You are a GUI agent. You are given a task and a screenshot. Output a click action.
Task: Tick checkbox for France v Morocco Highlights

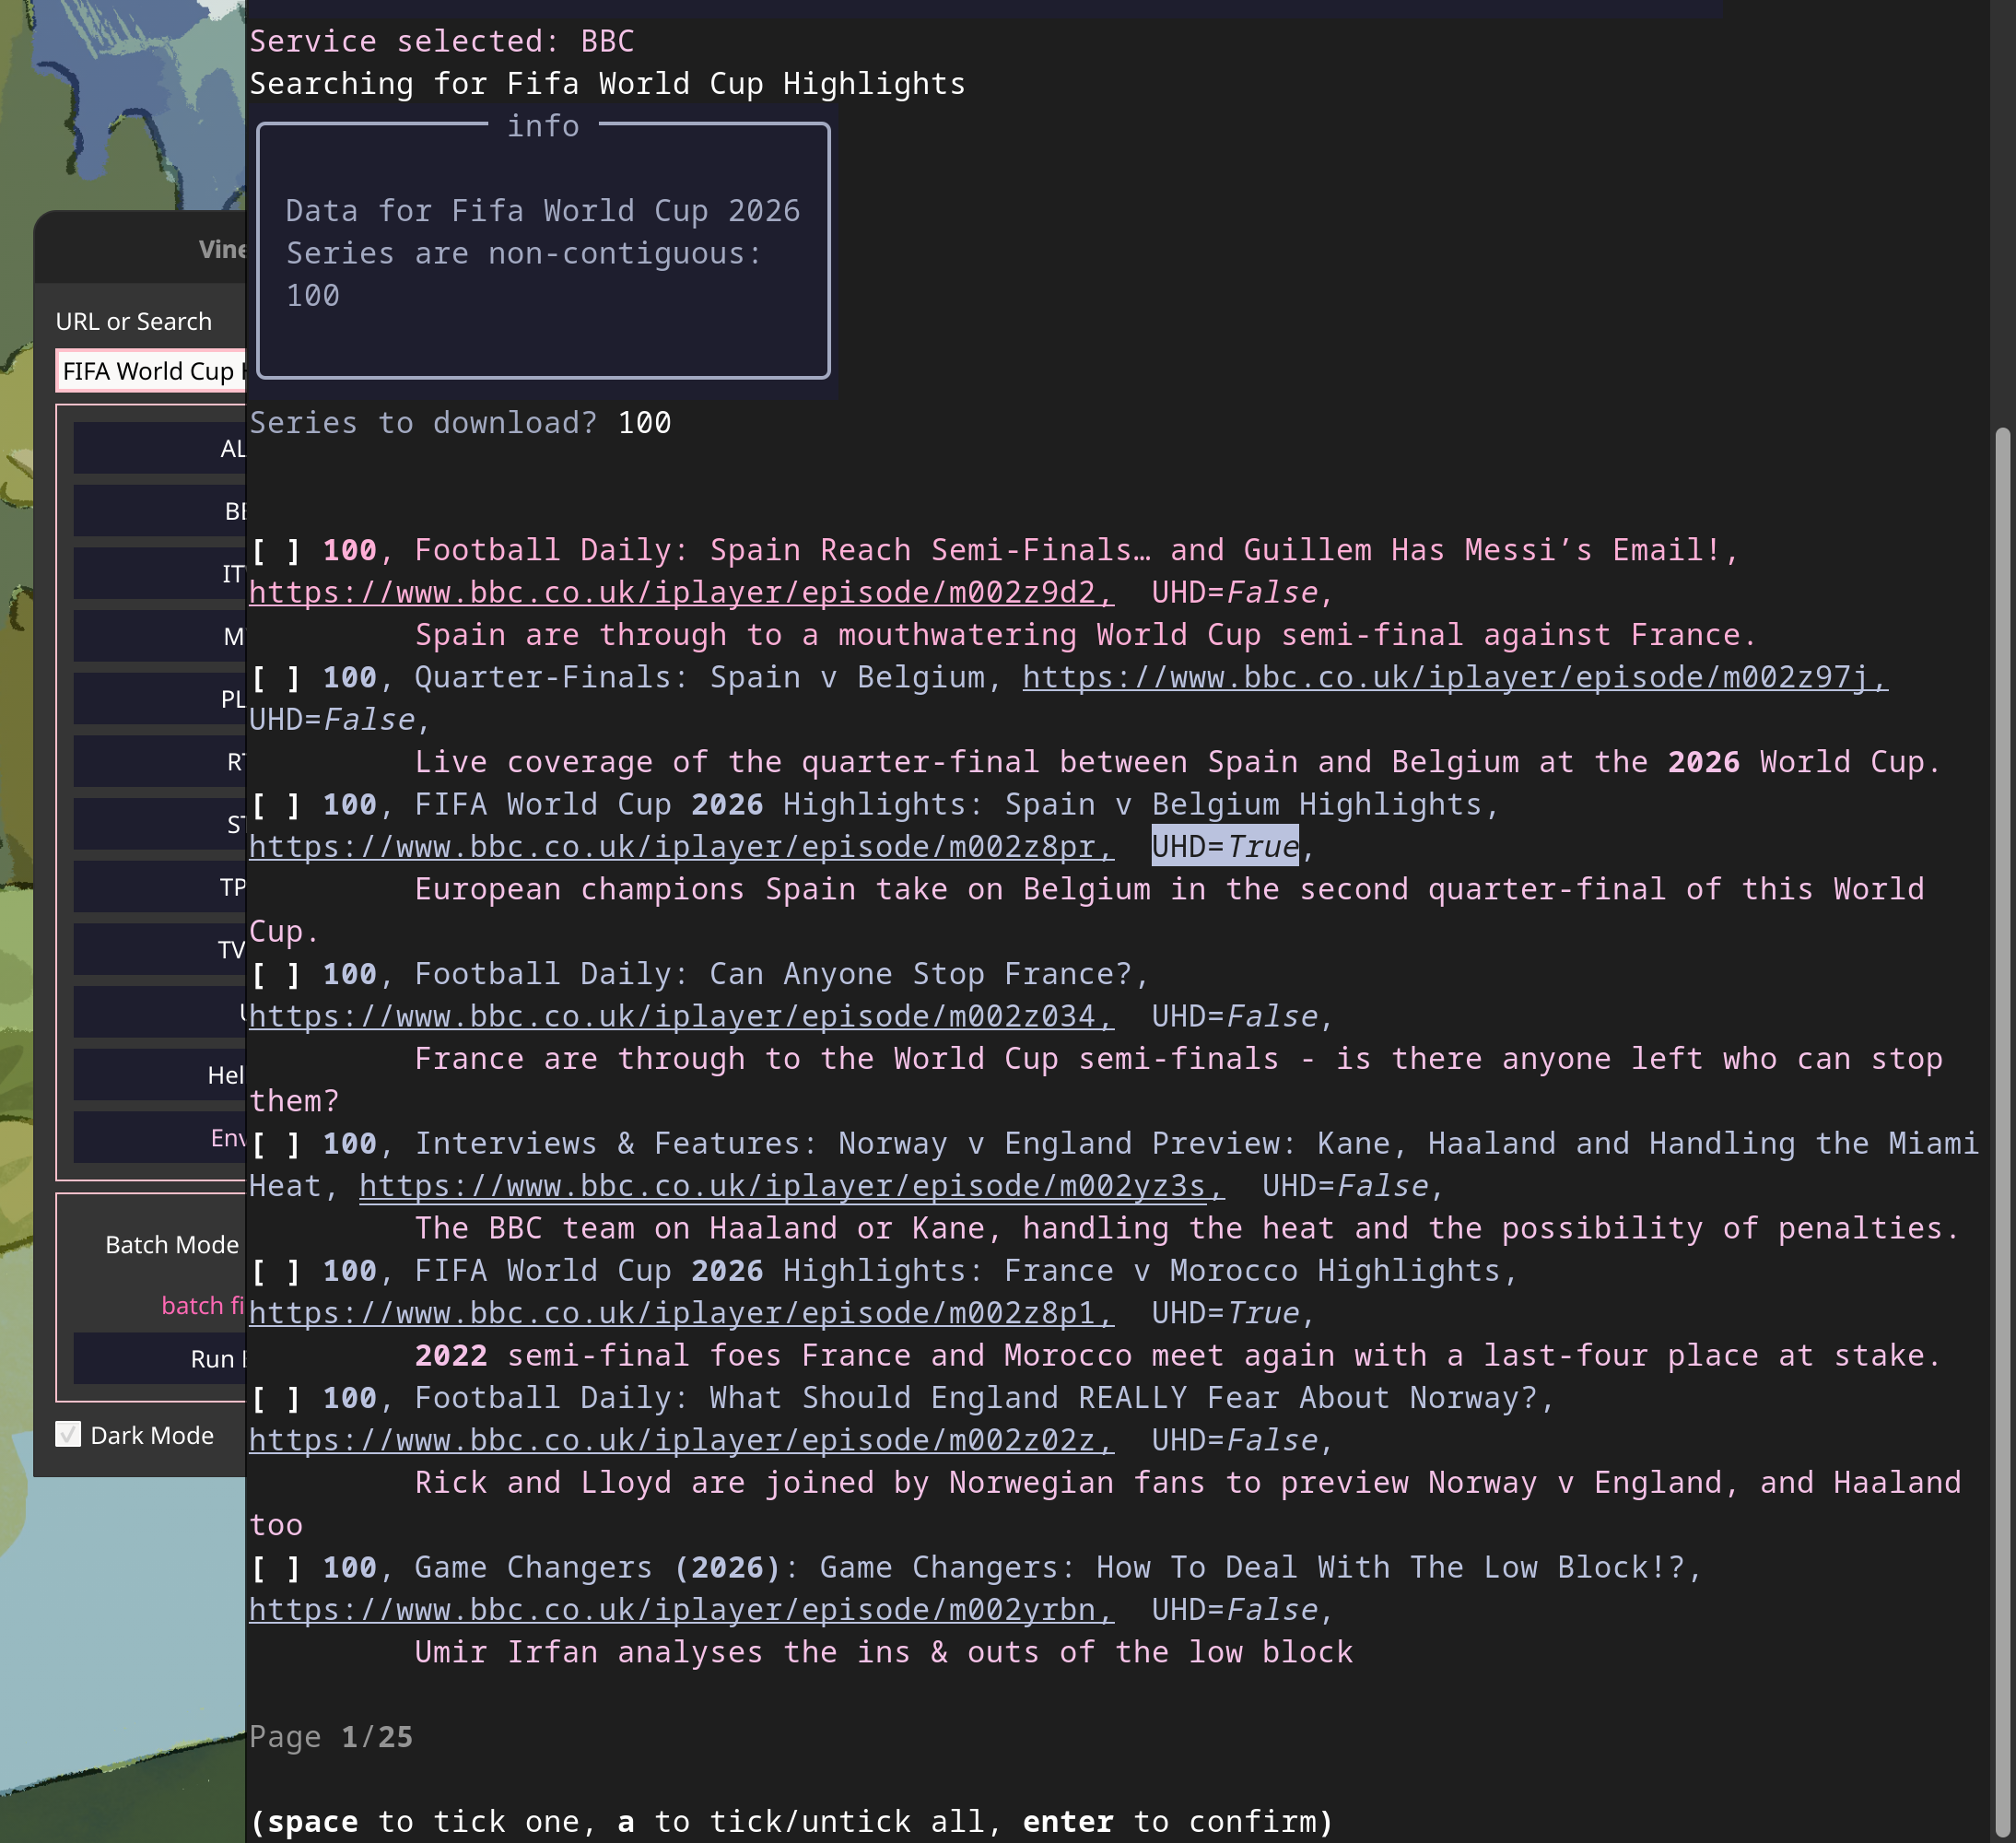[275, 1270]
